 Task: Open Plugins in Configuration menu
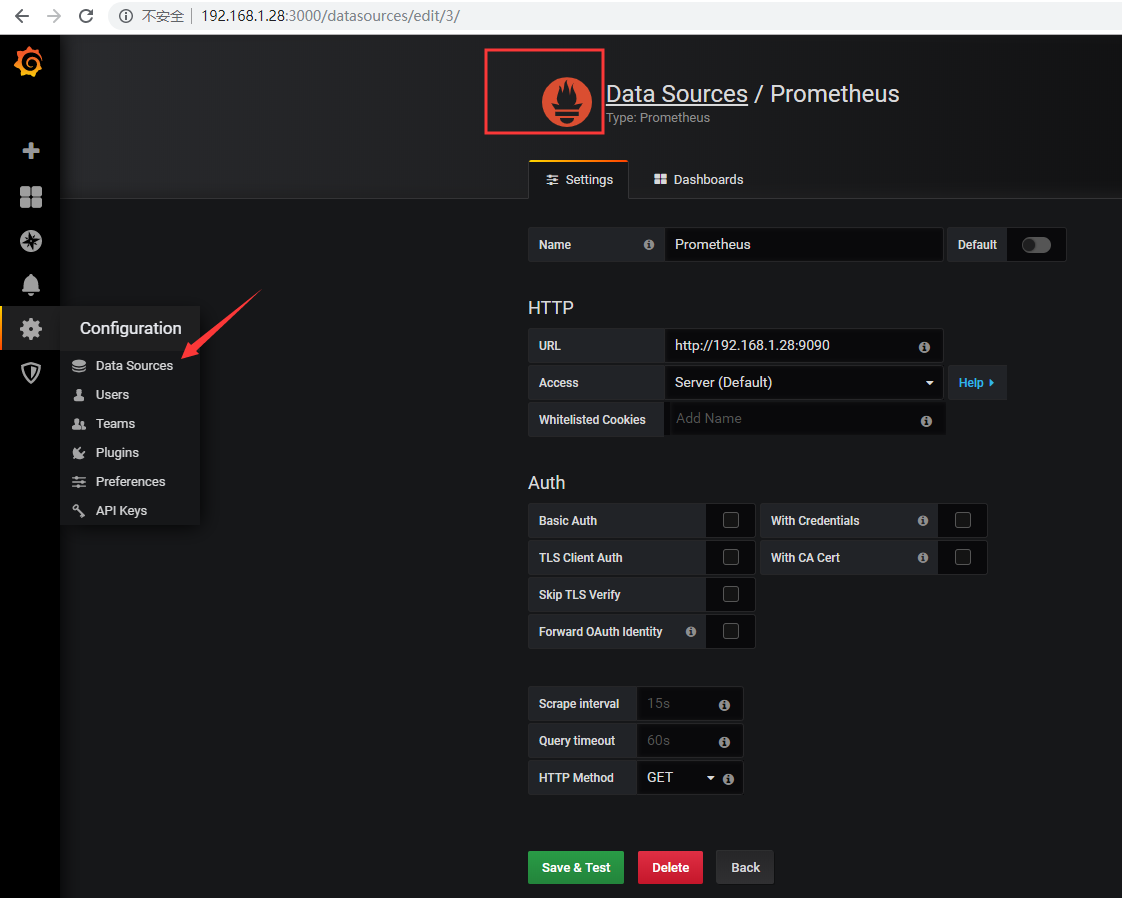[x=130, y=453]
